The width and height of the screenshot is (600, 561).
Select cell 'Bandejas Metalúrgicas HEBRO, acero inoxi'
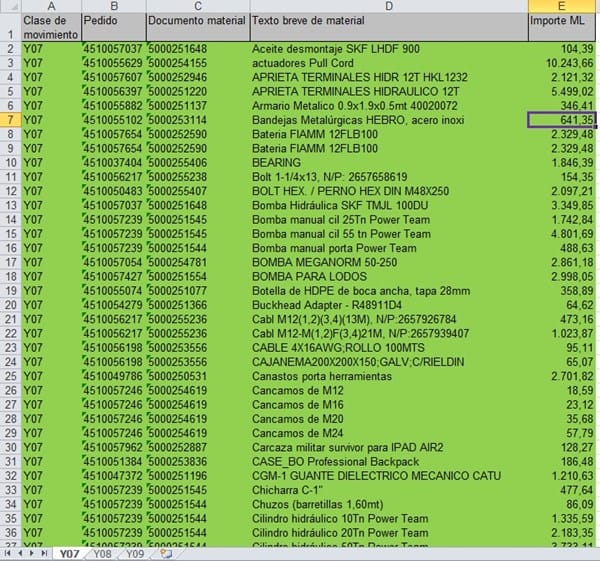[x=389, y=120]
